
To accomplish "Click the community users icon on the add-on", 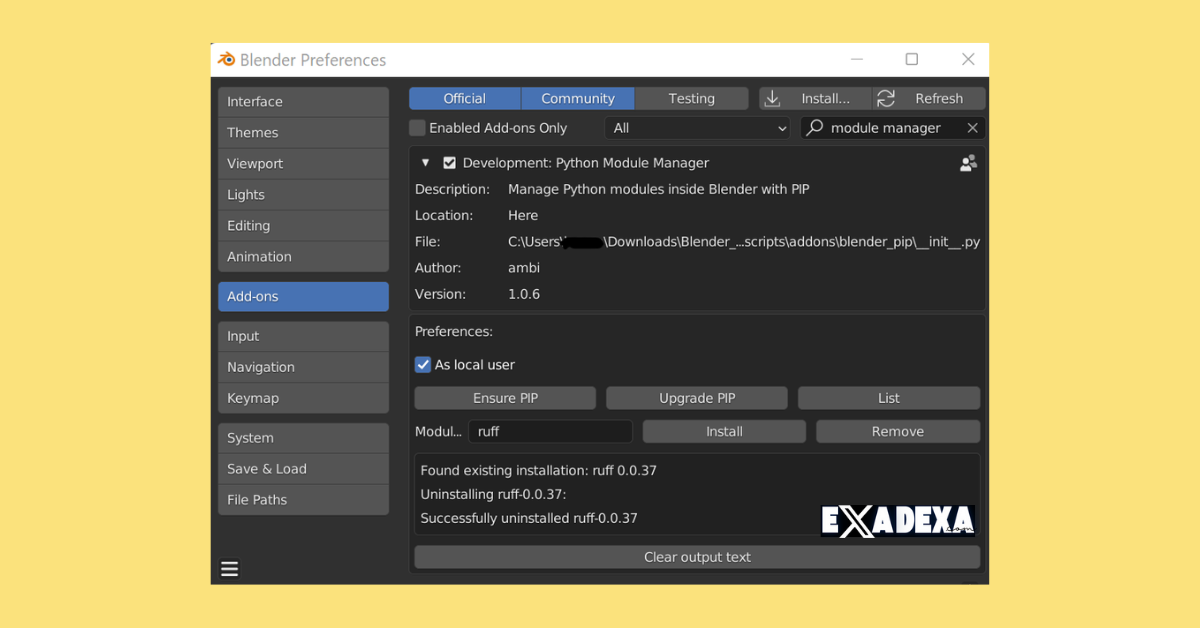I will click(967, 162).
